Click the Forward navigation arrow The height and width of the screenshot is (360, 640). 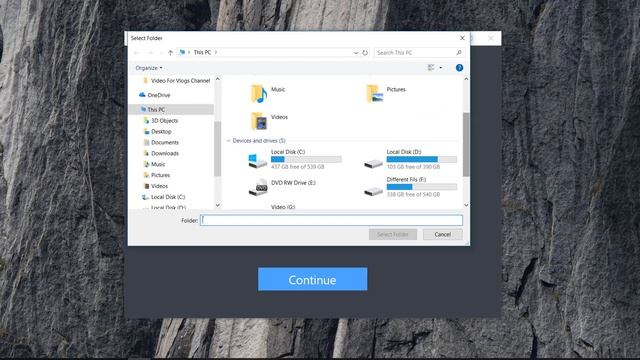click(150, 53)
